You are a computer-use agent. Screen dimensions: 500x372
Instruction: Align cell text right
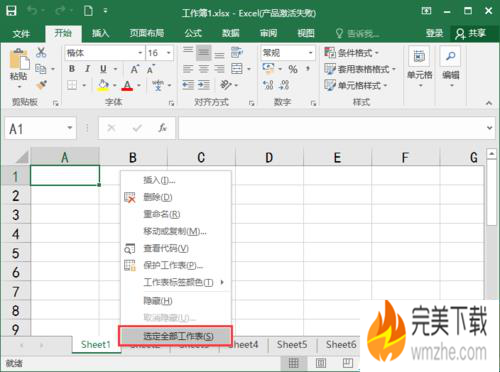pos(219,69)
